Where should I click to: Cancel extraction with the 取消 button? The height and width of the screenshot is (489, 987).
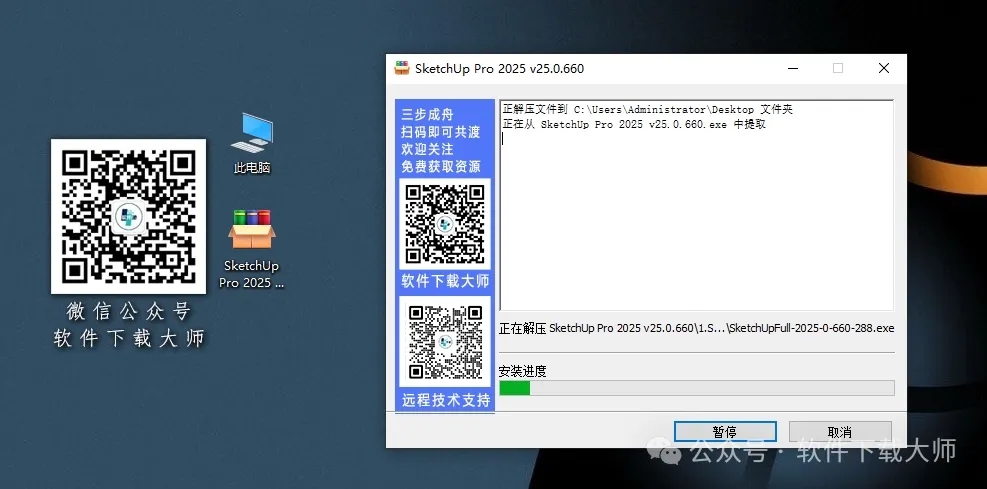(840, 432)
